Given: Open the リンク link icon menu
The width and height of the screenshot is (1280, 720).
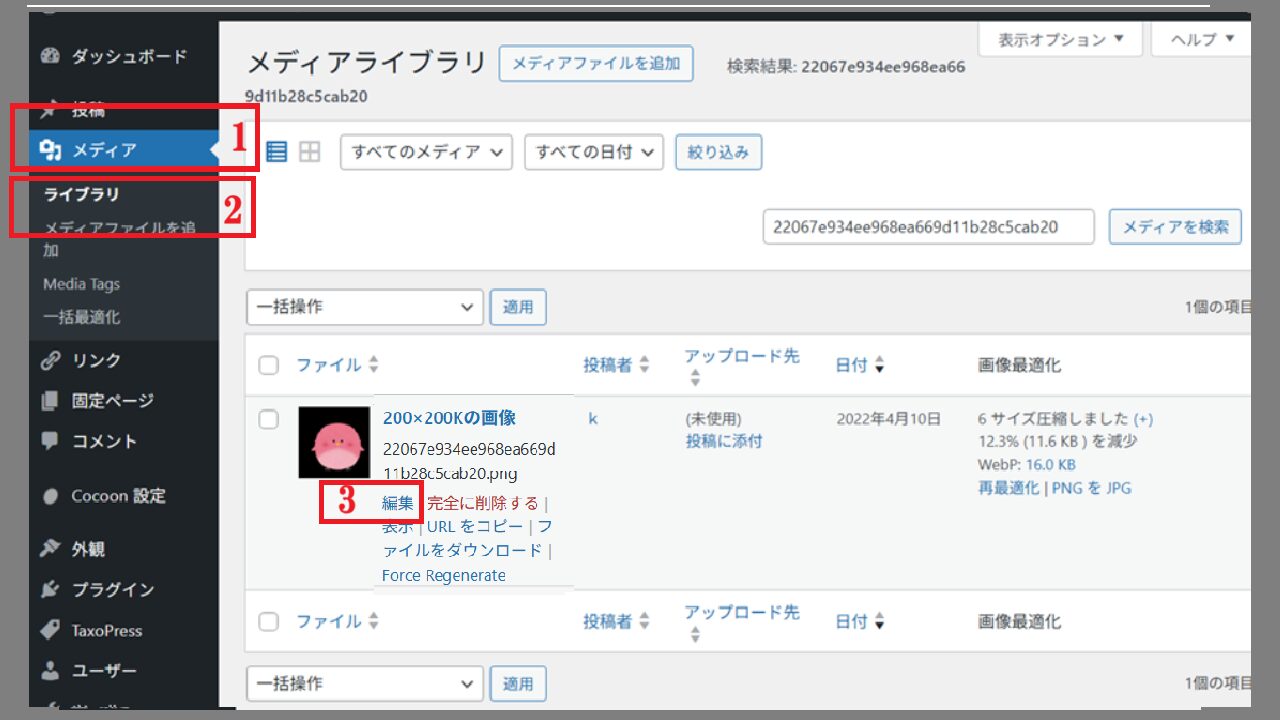Looking at the screenshot, I should click(x=50, y=360).
